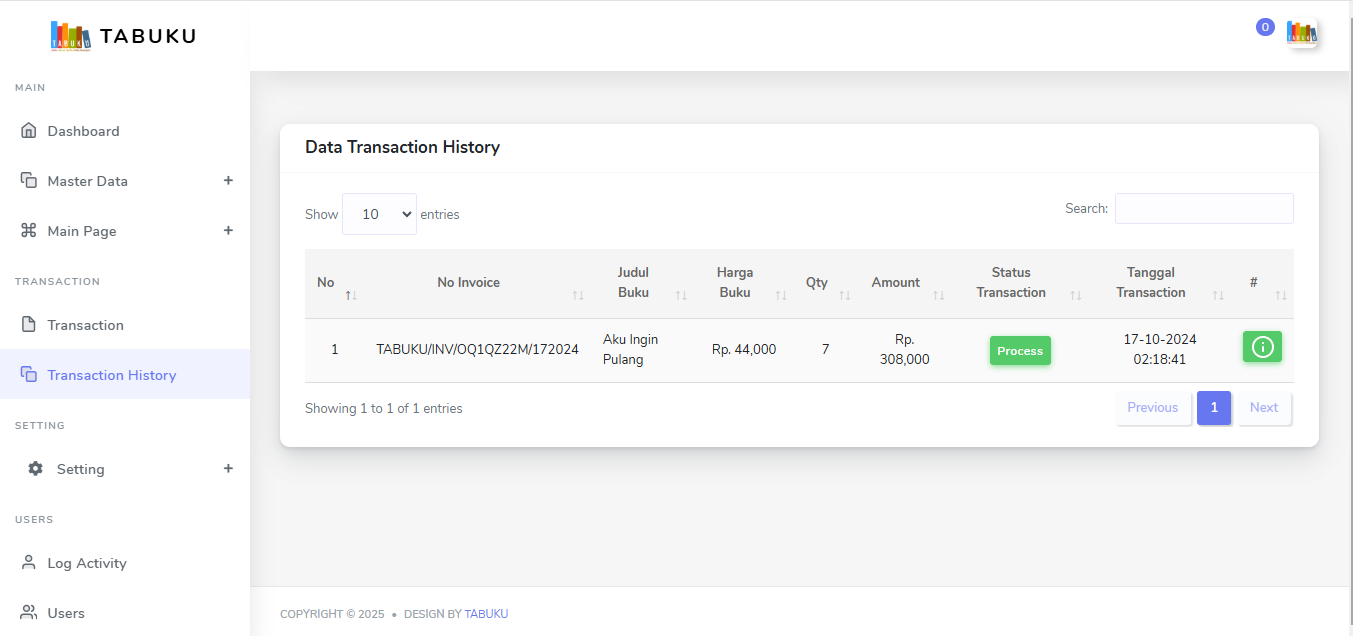Go to Users menu item
Viewport: 1353px width, 636px height.
pyautogui.click(x=66, y=613)
